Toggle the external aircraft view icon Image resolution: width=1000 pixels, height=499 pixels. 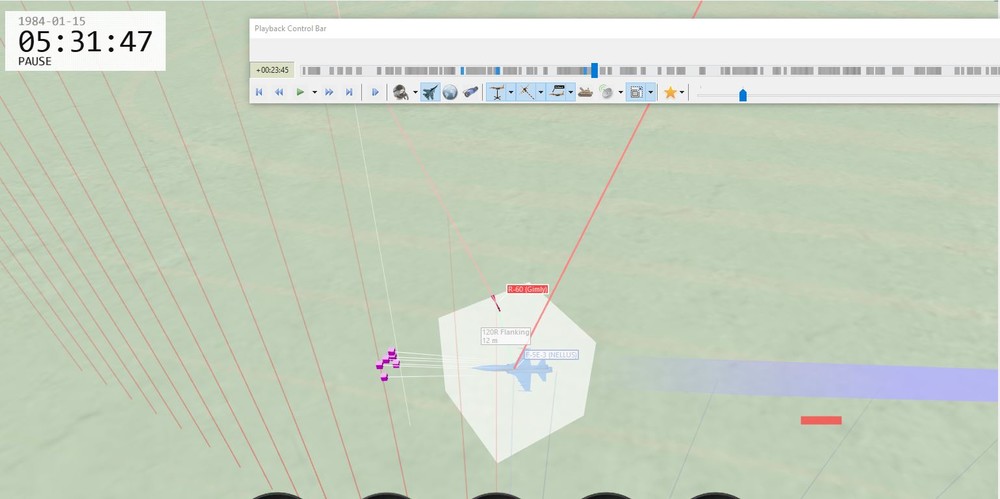click(430, 93)
